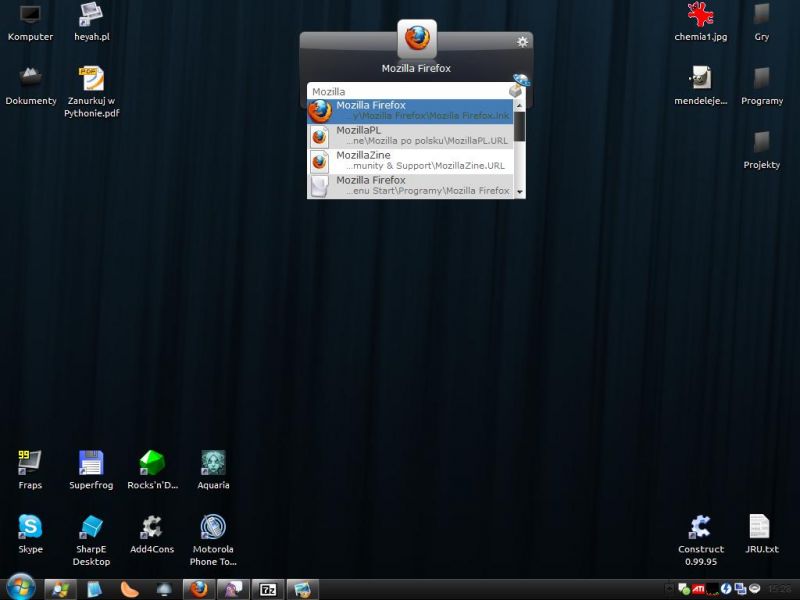Screen dimensions: 800x600
Task: Open the Pidgin taskbar button
Action: point(233,590)
